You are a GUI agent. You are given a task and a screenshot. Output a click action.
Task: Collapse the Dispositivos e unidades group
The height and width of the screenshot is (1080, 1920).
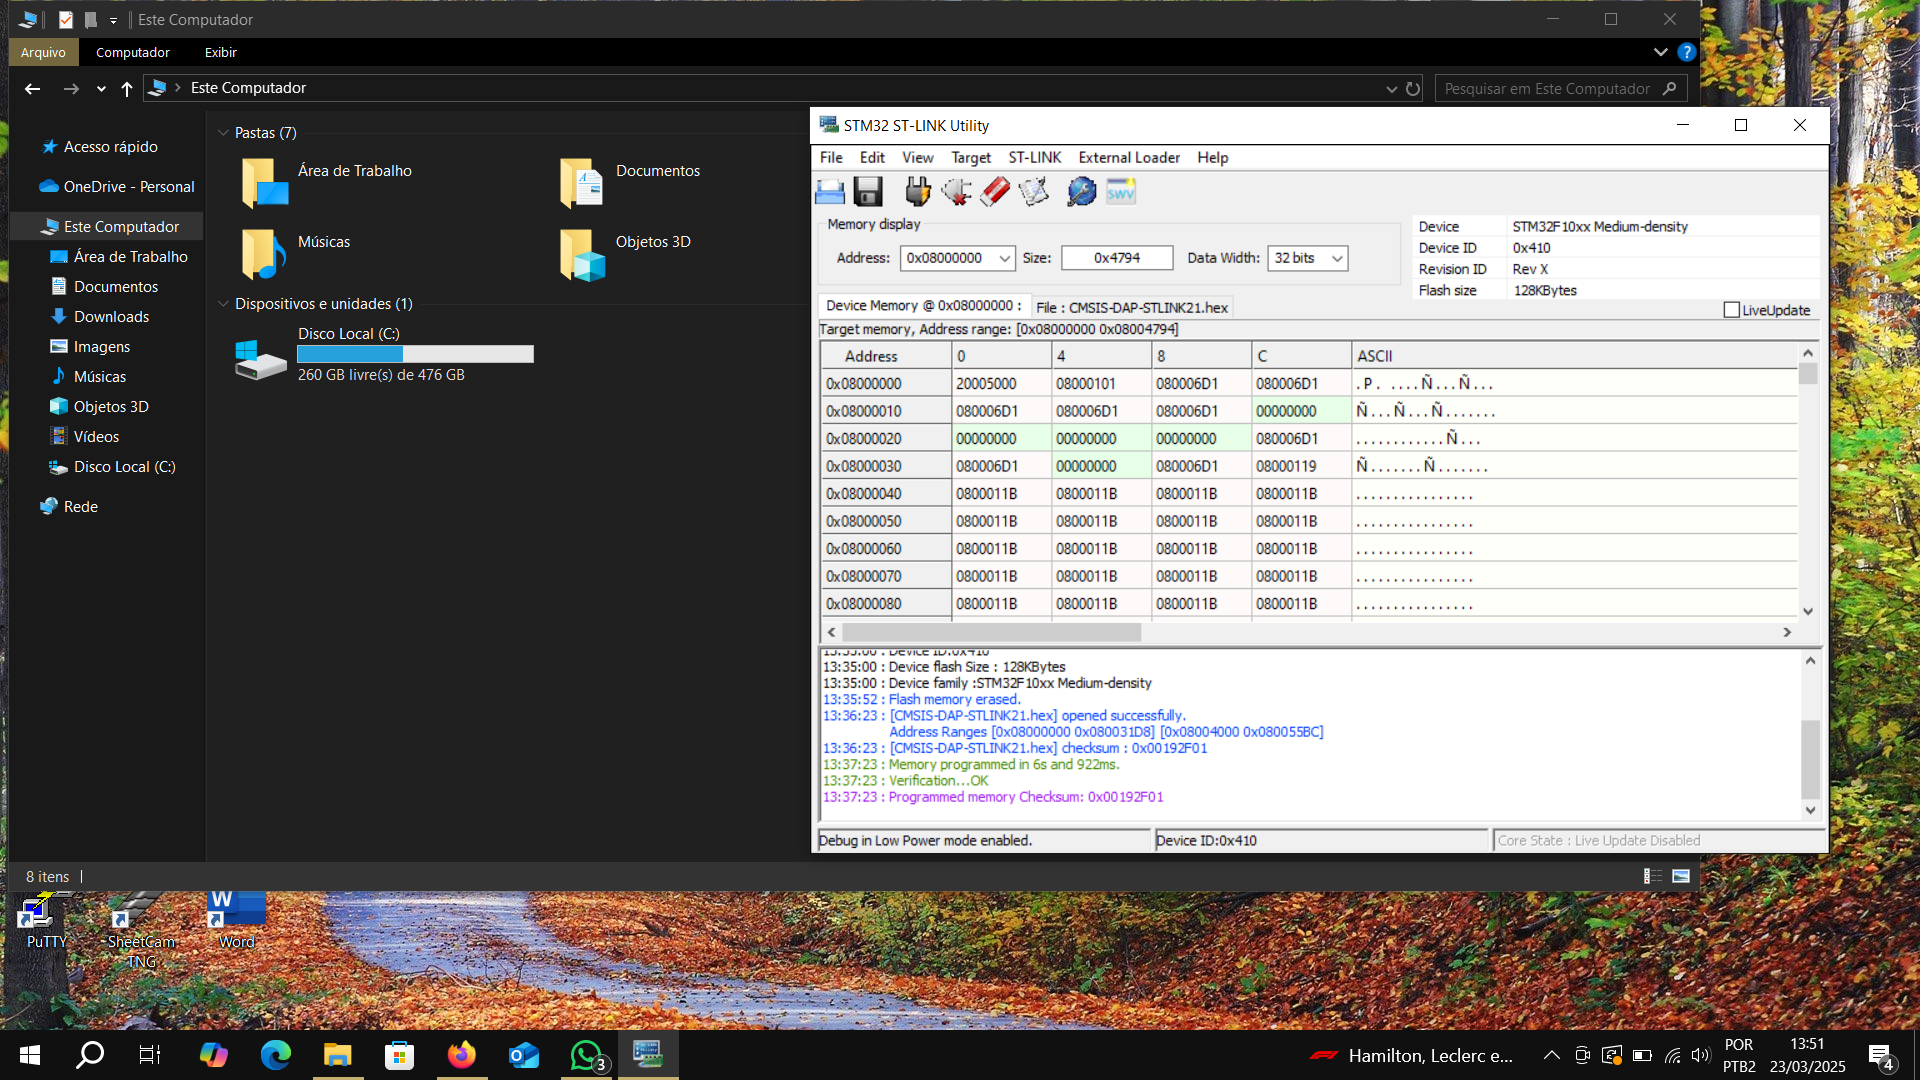pyautogui.click(x=223, y=304)
